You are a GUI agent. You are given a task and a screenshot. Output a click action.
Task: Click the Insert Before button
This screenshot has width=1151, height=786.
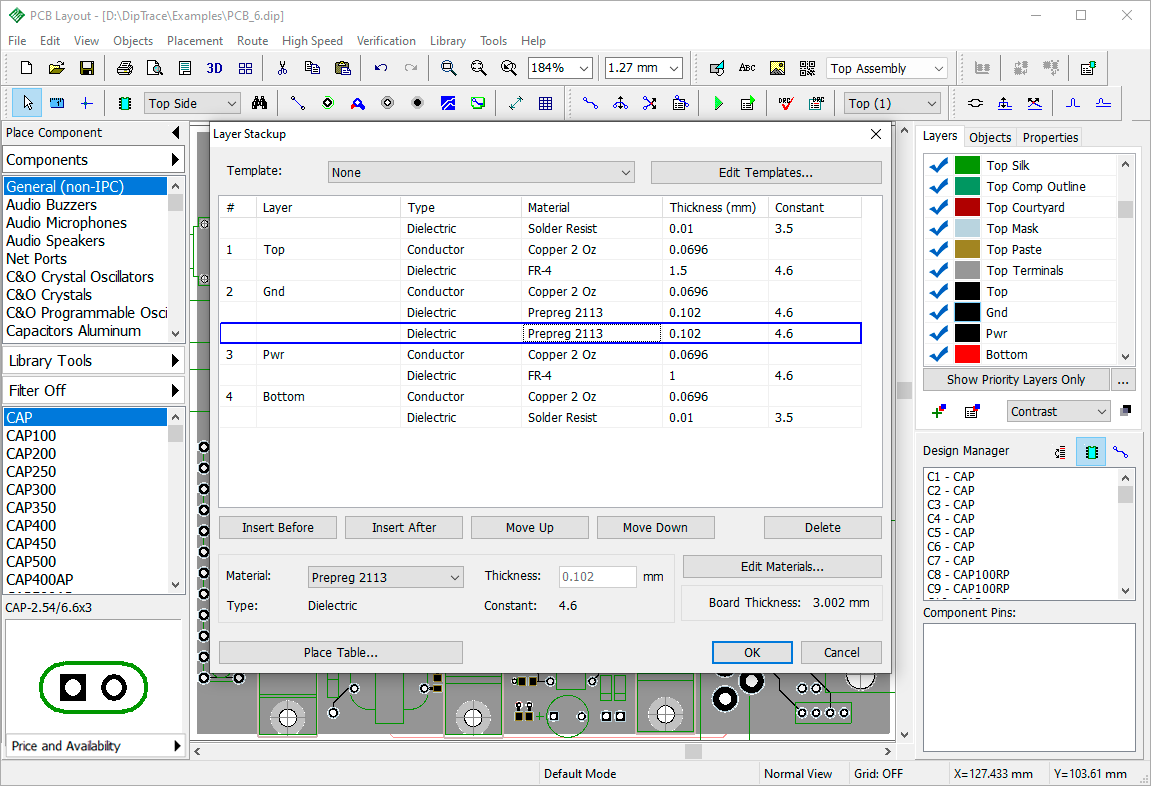(x=277, y=528)
